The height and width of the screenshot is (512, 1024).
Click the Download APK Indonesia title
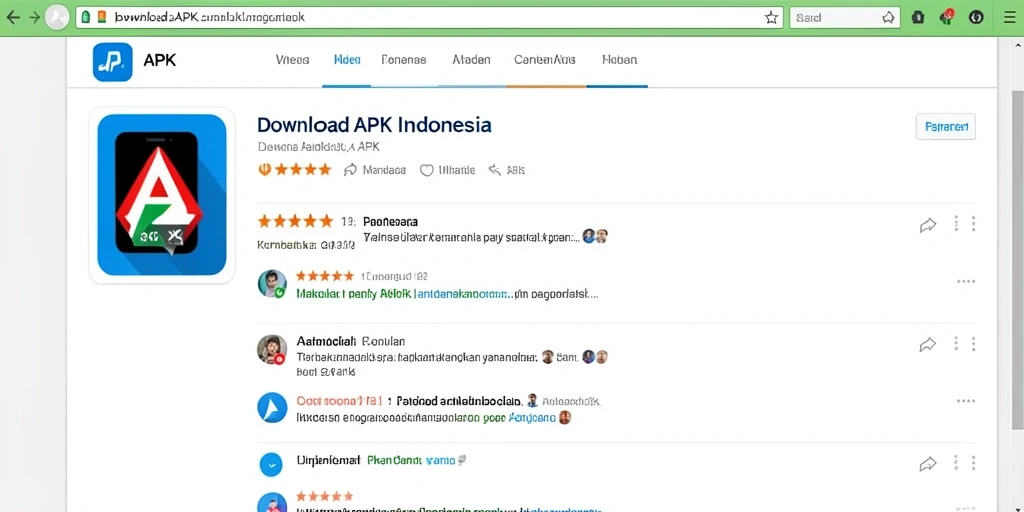374,125
